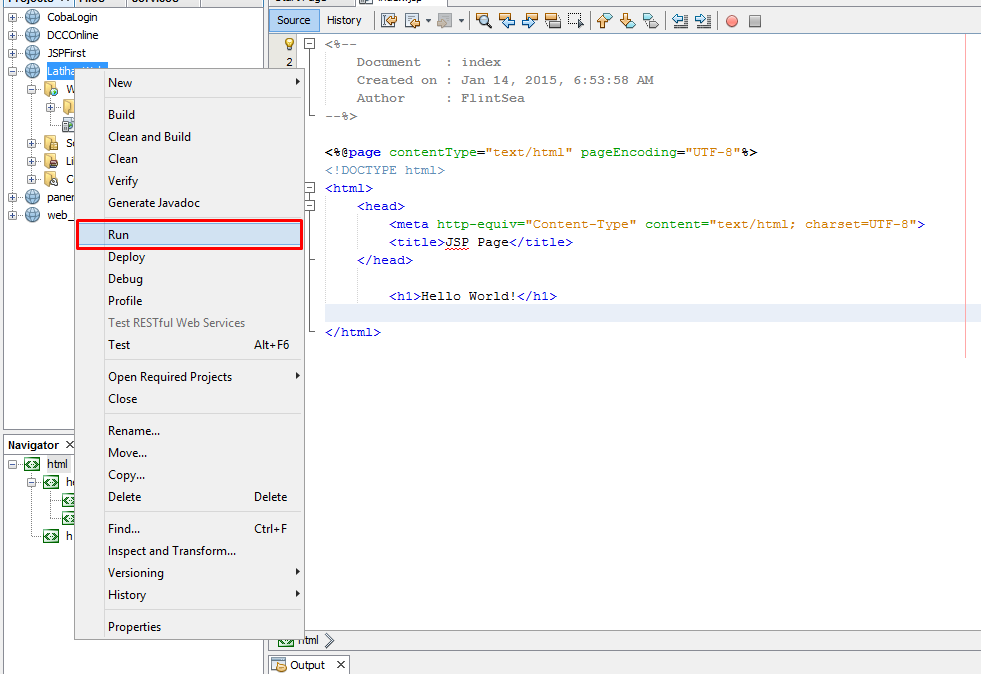Close the Navigator panel
Viewport: 981px width, 674px height.
coord(69,444)
